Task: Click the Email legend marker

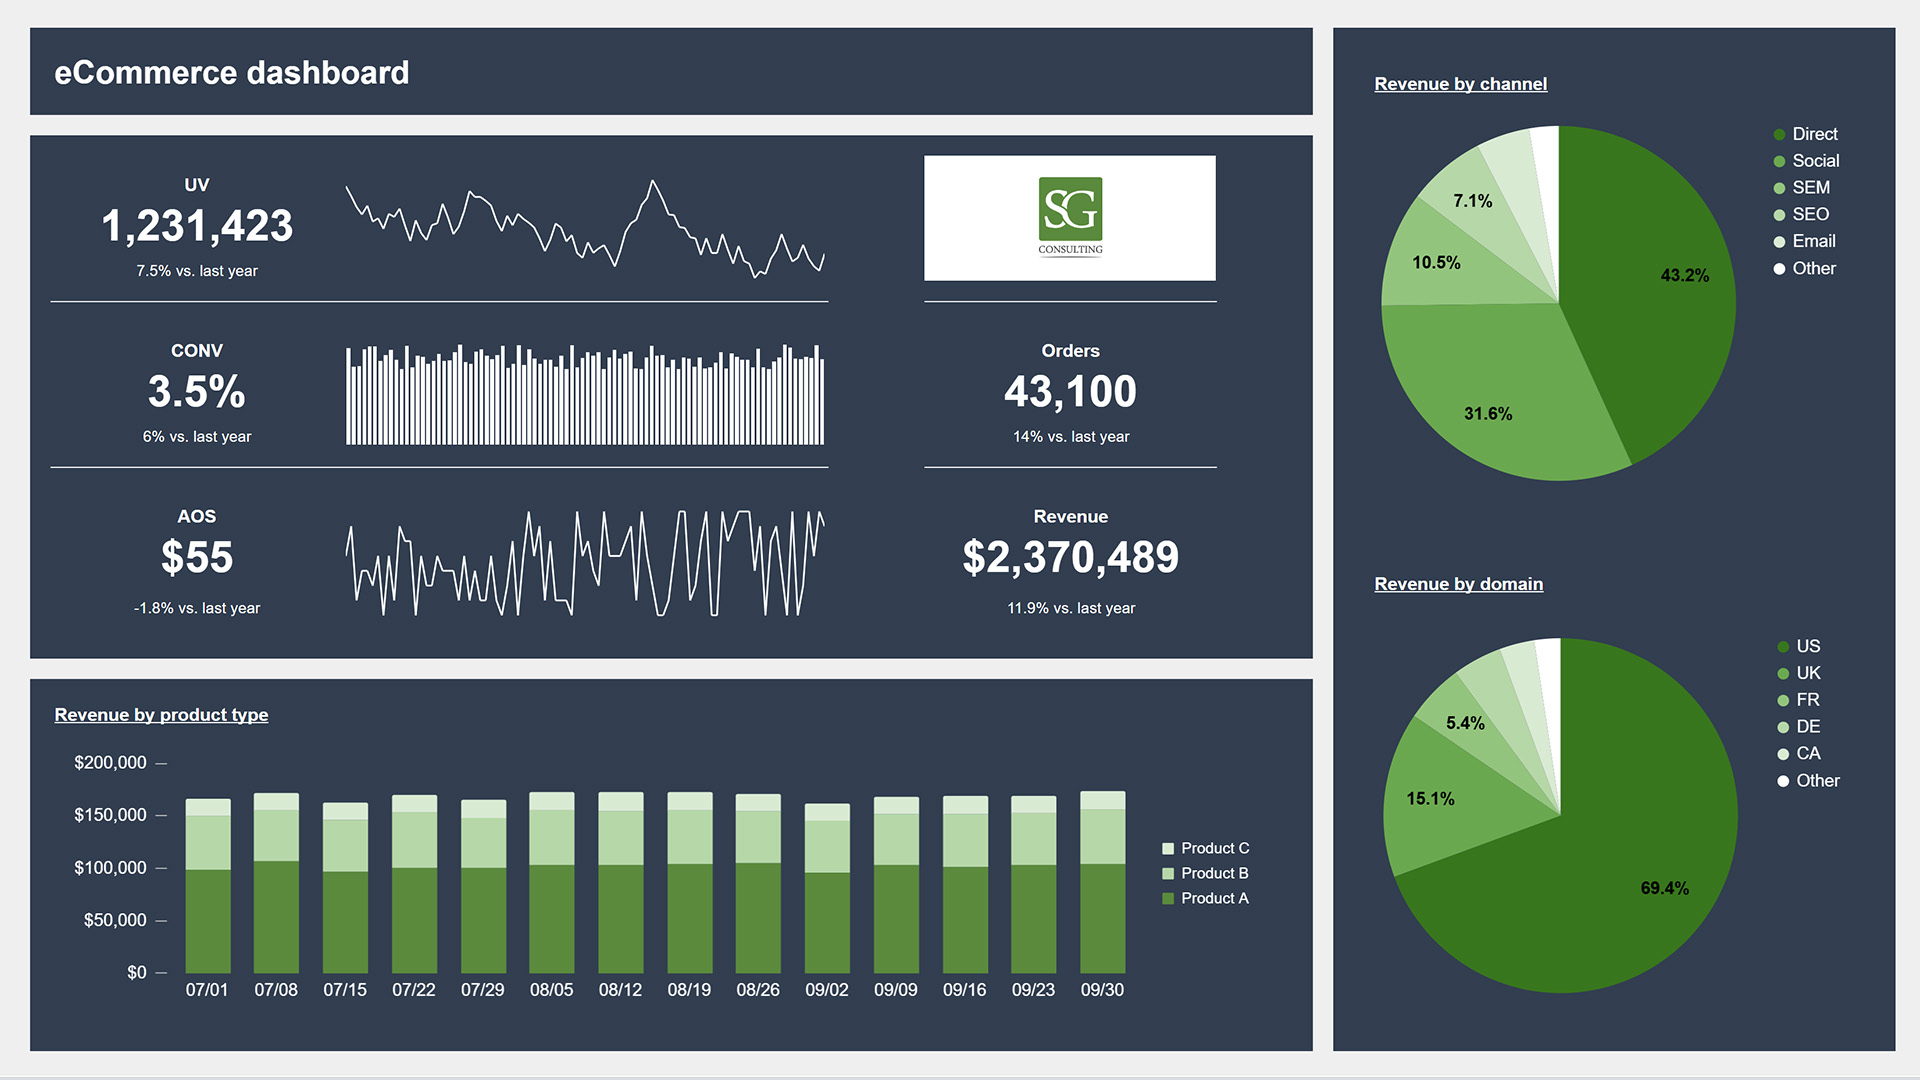Action: (x=1779, y=242)
